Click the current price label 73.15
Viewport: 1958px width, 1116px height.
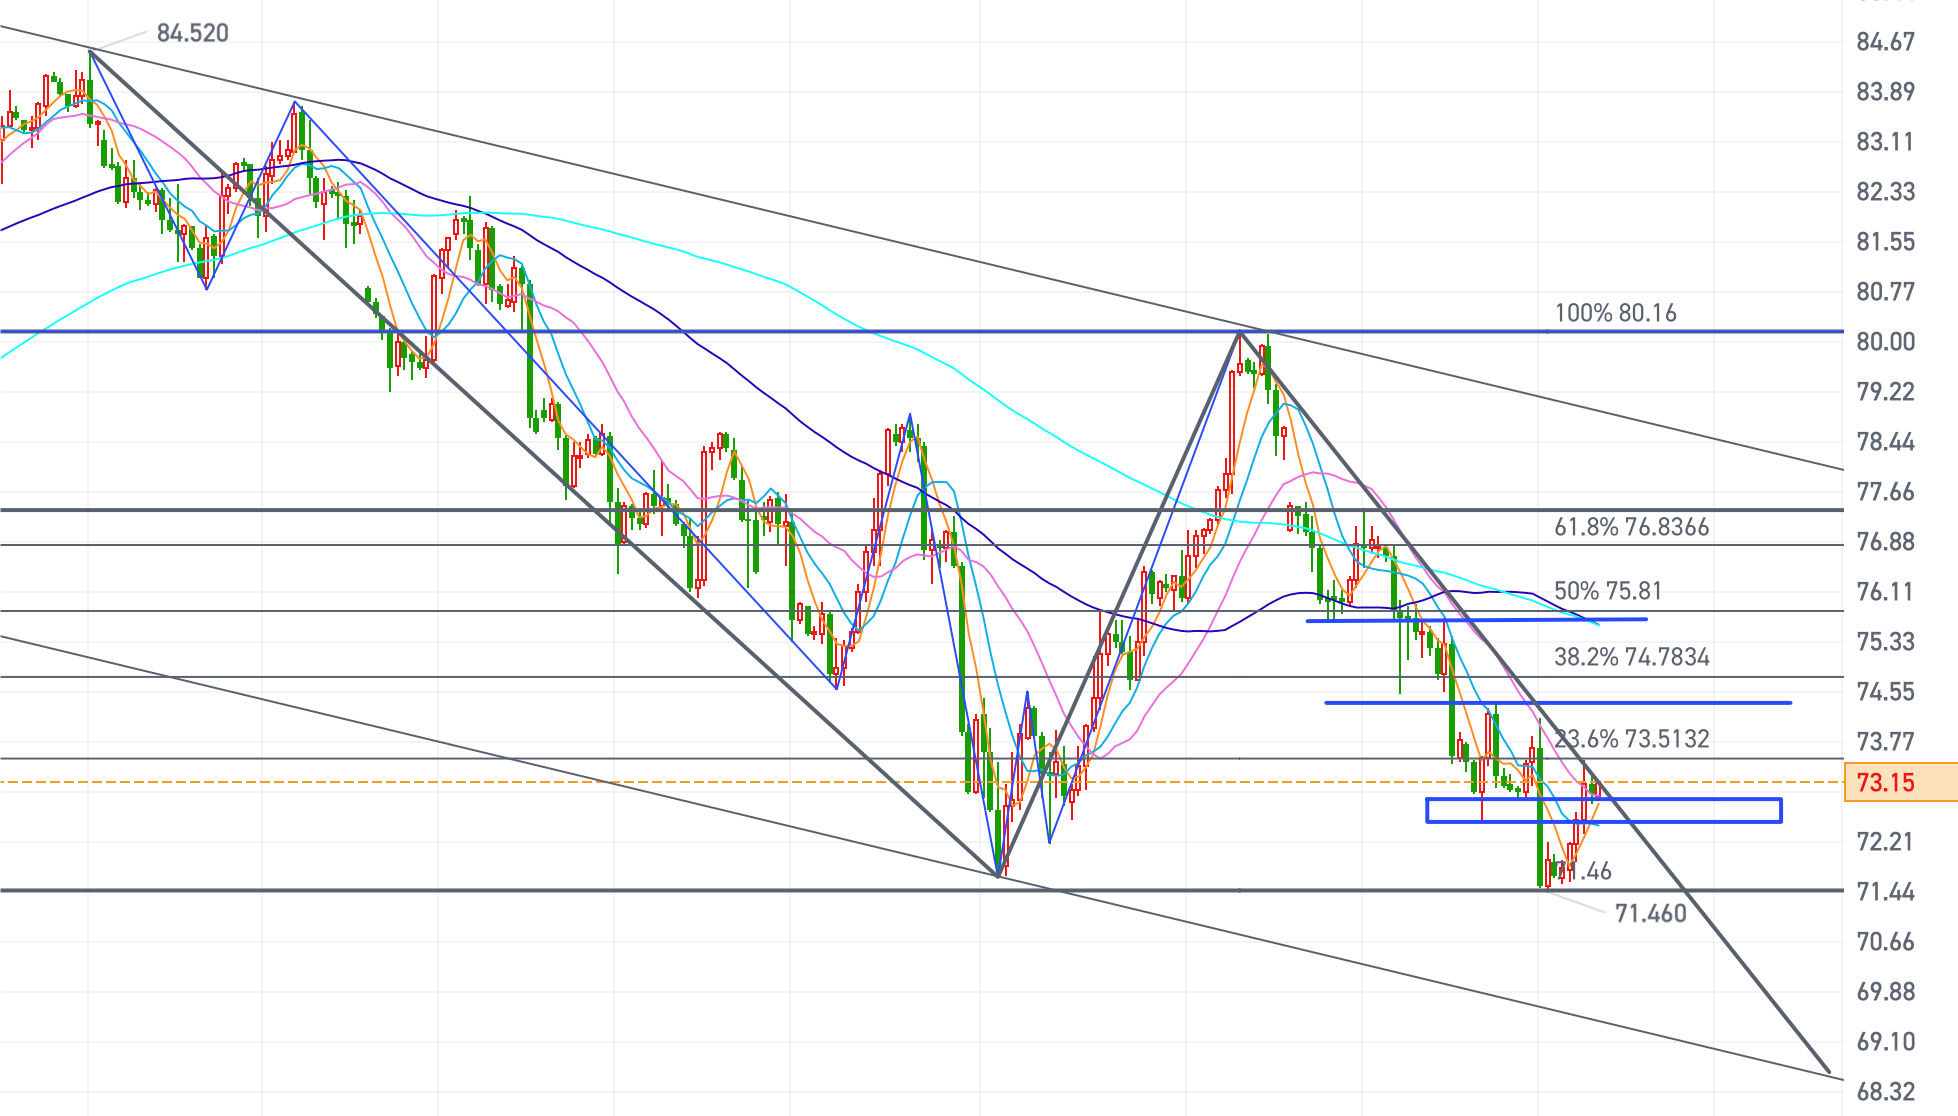coord(1900,782)
